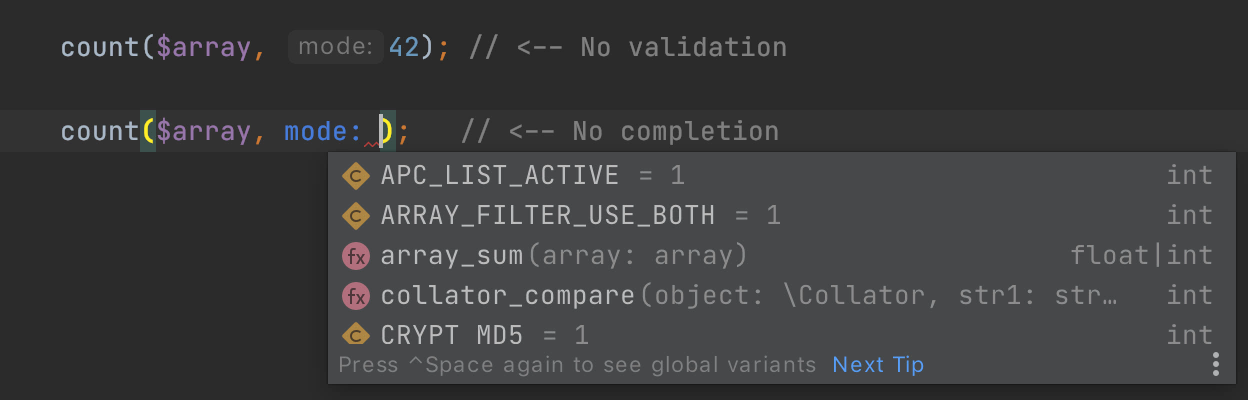Open the completion popup three-dot options menu

pos(1216,363)
